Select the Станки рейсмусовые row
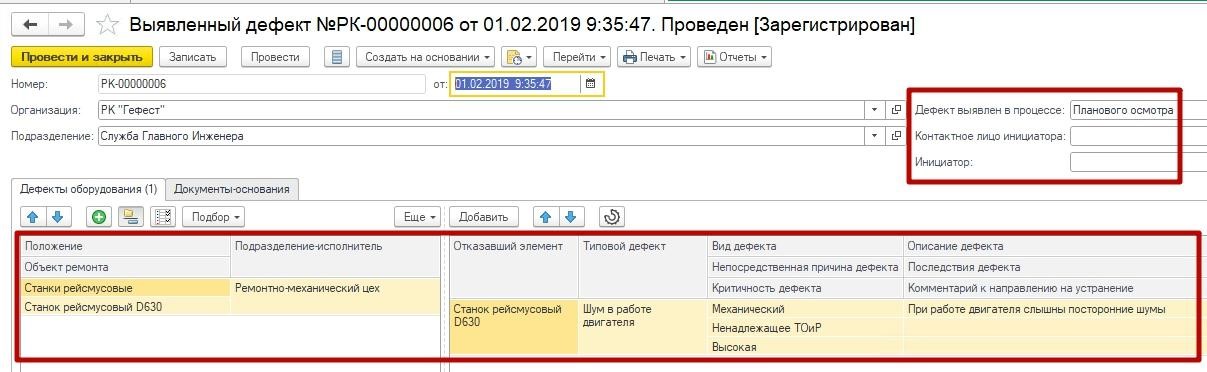The height and width of the screenshot is (372, 1207). click(126, 288)
